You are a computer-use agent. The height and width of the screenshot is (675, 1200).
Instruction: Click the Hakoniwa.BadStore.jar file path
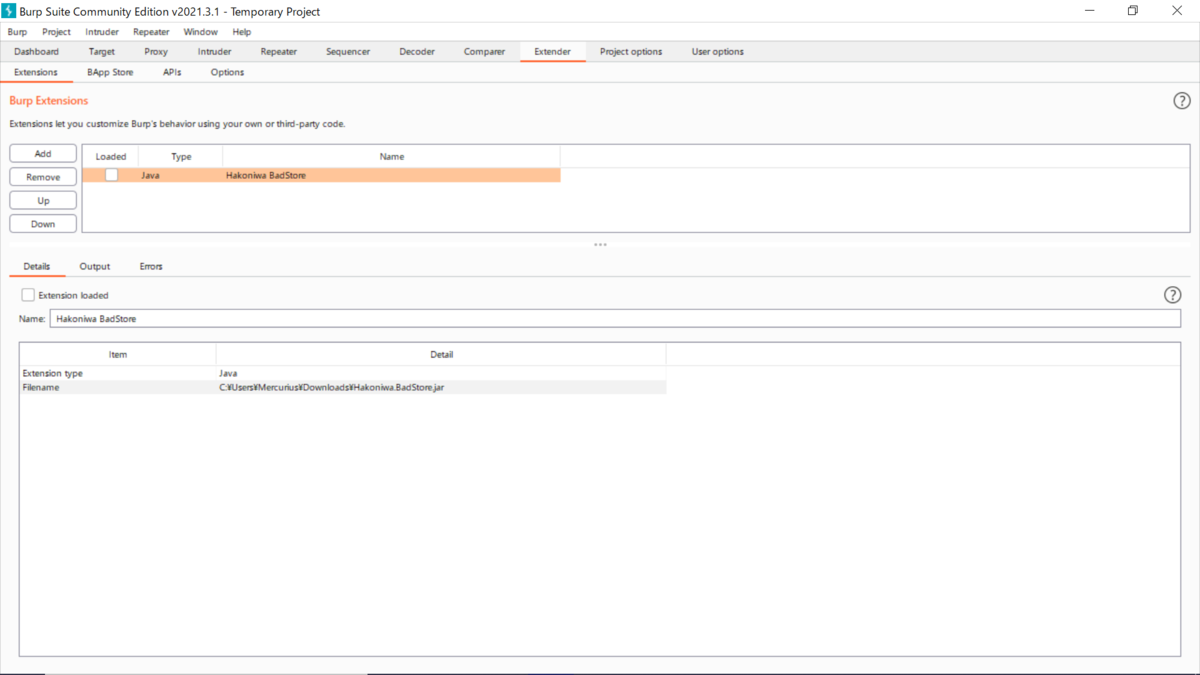332,387
